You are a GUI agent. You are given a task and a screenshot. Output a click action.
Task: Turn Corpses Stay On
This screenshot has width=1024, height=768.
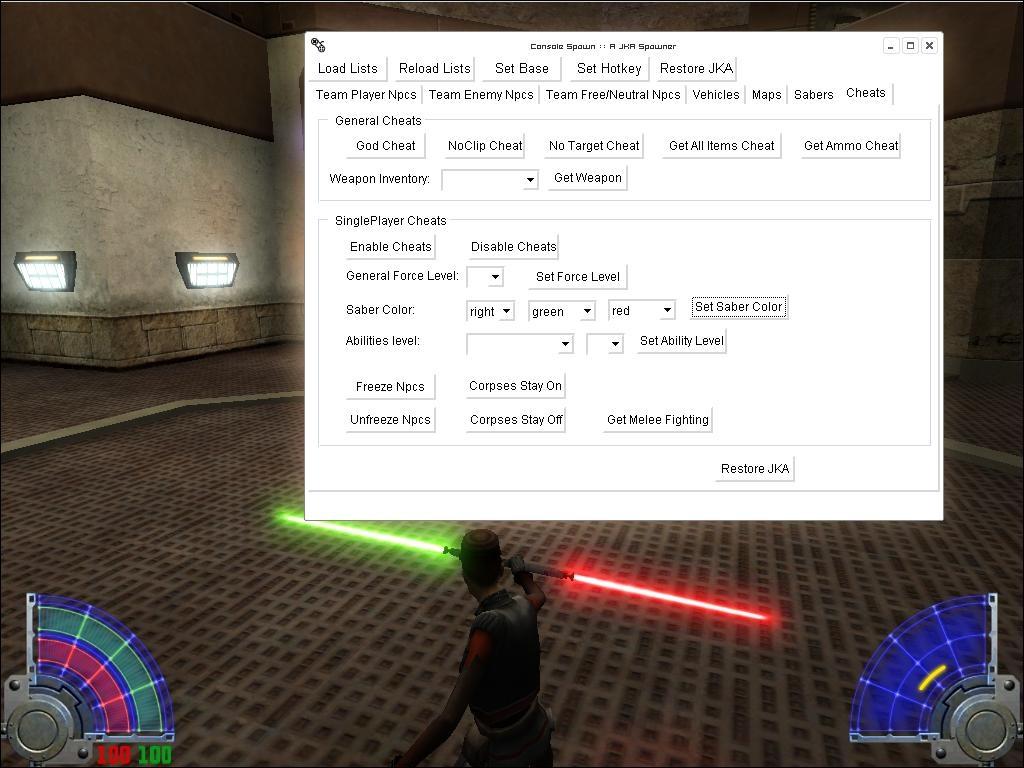pyautogui.click(x=515, y=386)
